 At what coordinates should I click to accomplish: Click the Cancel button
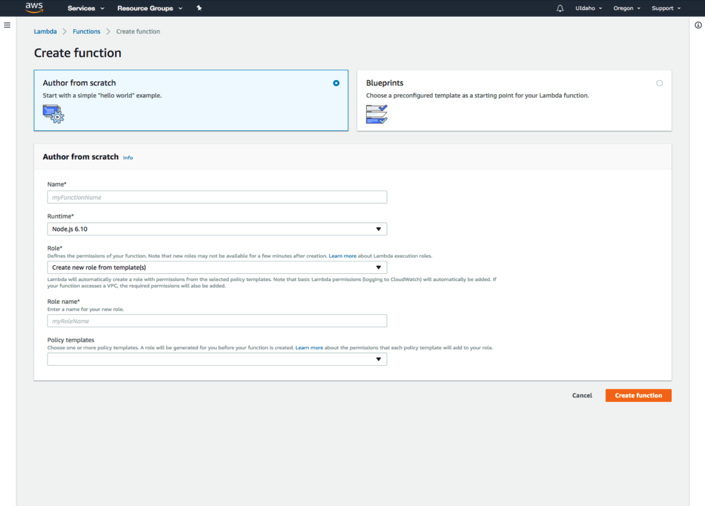582,396
